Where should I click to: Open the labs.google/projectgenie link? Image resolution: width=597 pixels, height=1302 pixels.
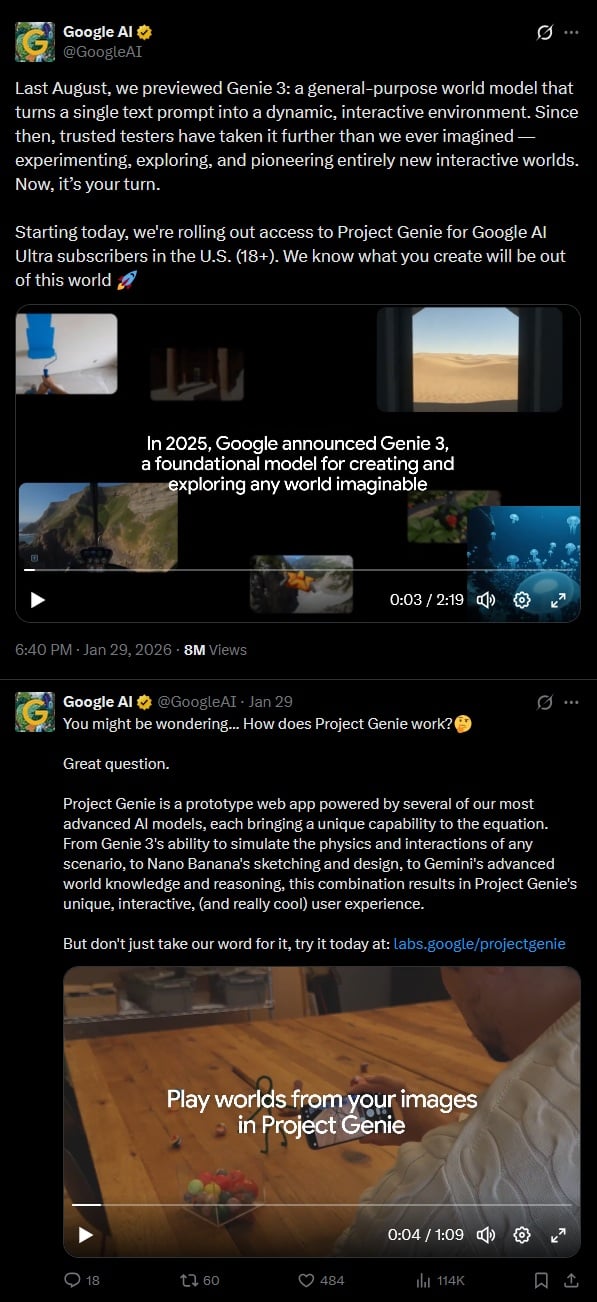click(x=480, y=943)
